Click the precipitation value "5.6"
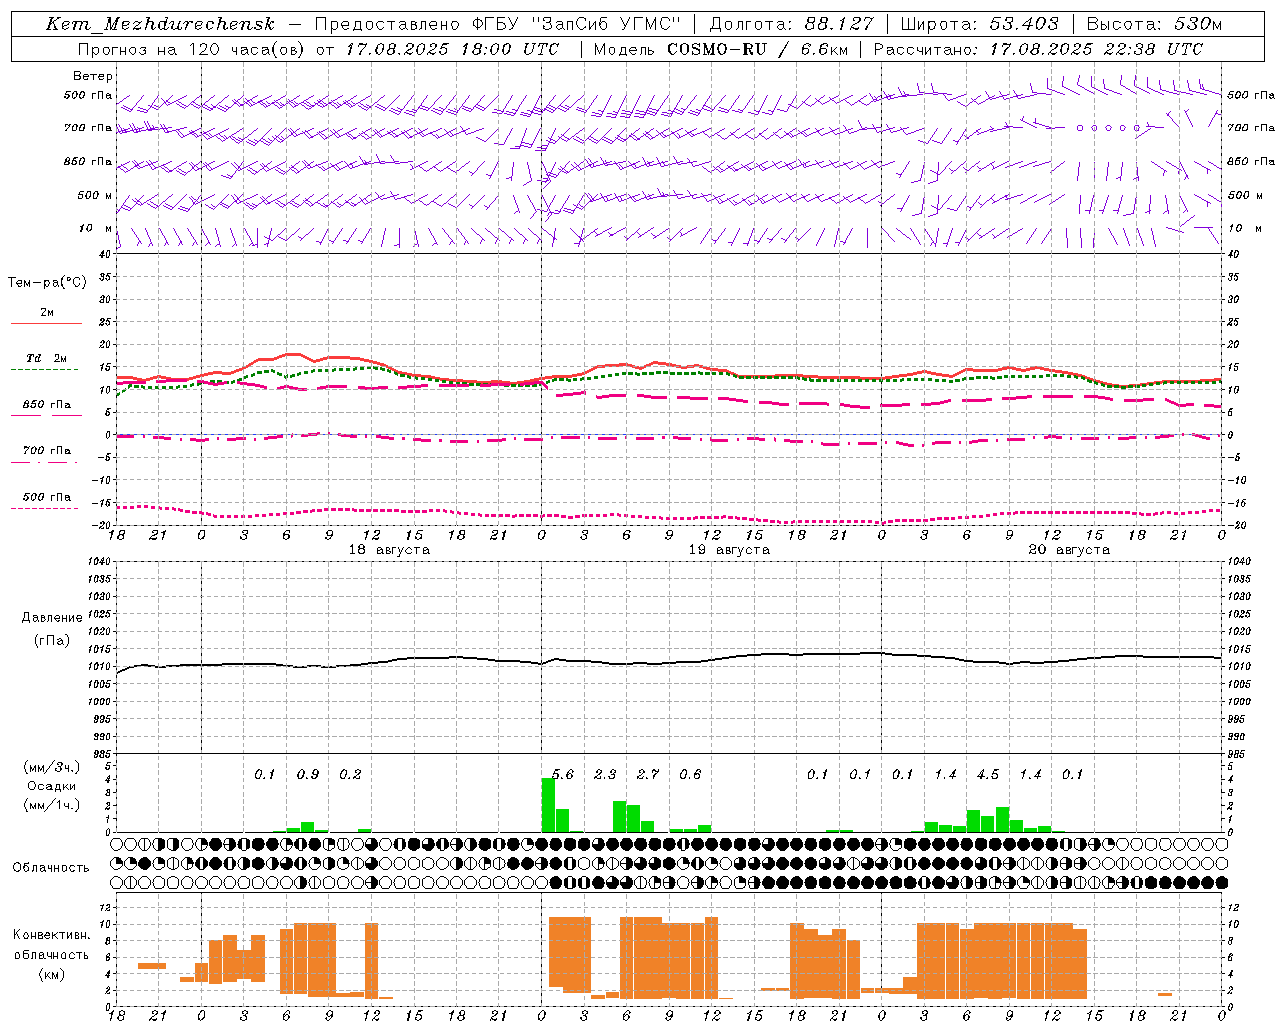1280x1024 pixels. point(563,774)
